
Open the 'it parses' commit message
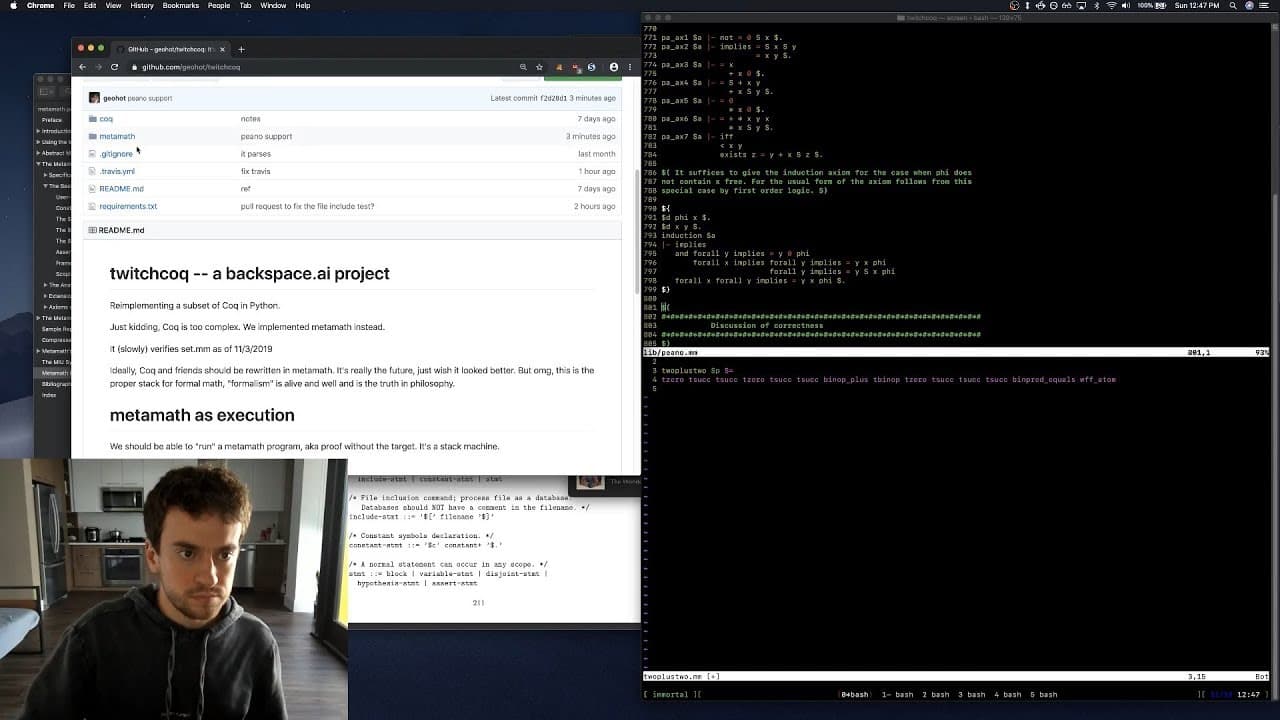[255, 154]
